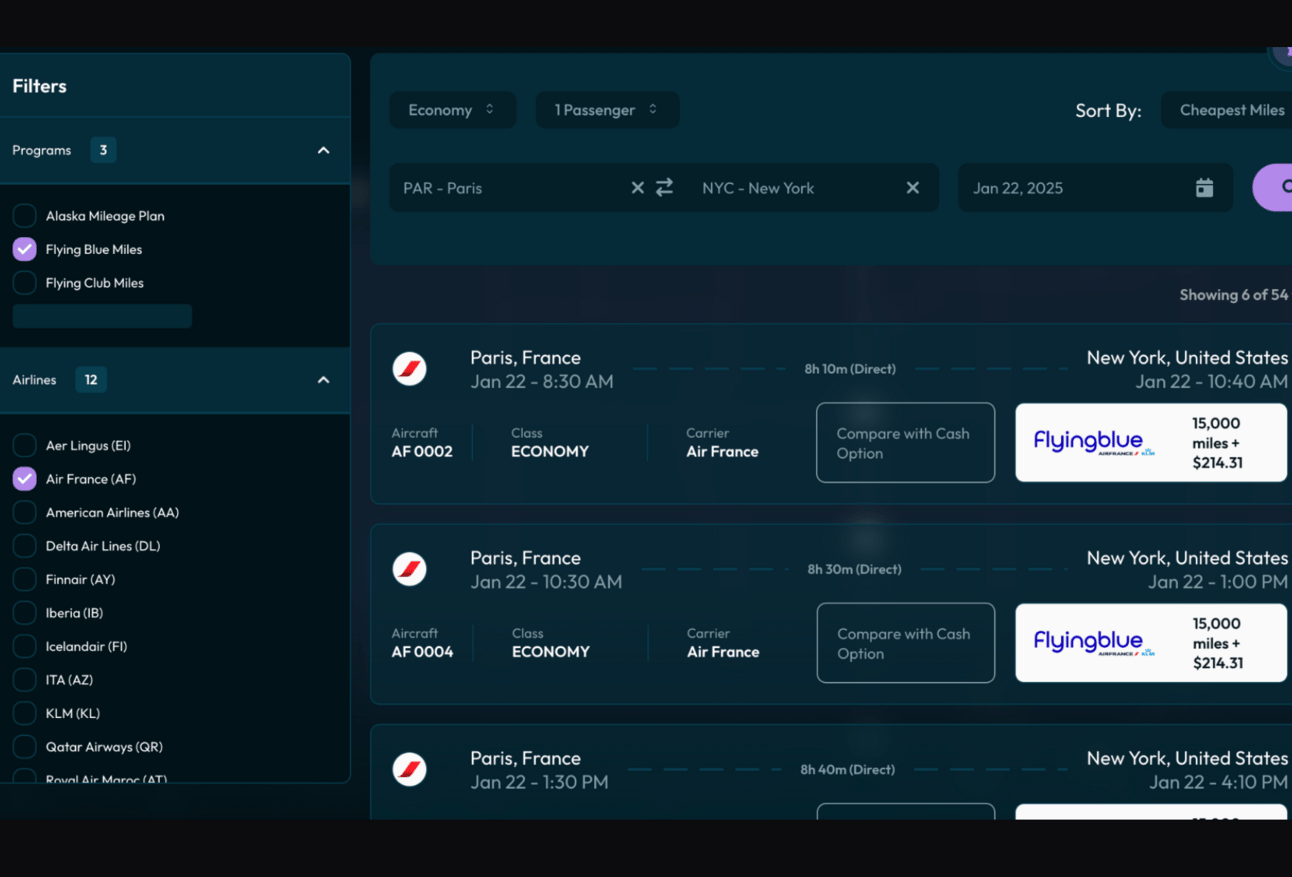1292x877 pixels.
Task: Open the Economy cabin class dropdown
Action: [453, 110]
